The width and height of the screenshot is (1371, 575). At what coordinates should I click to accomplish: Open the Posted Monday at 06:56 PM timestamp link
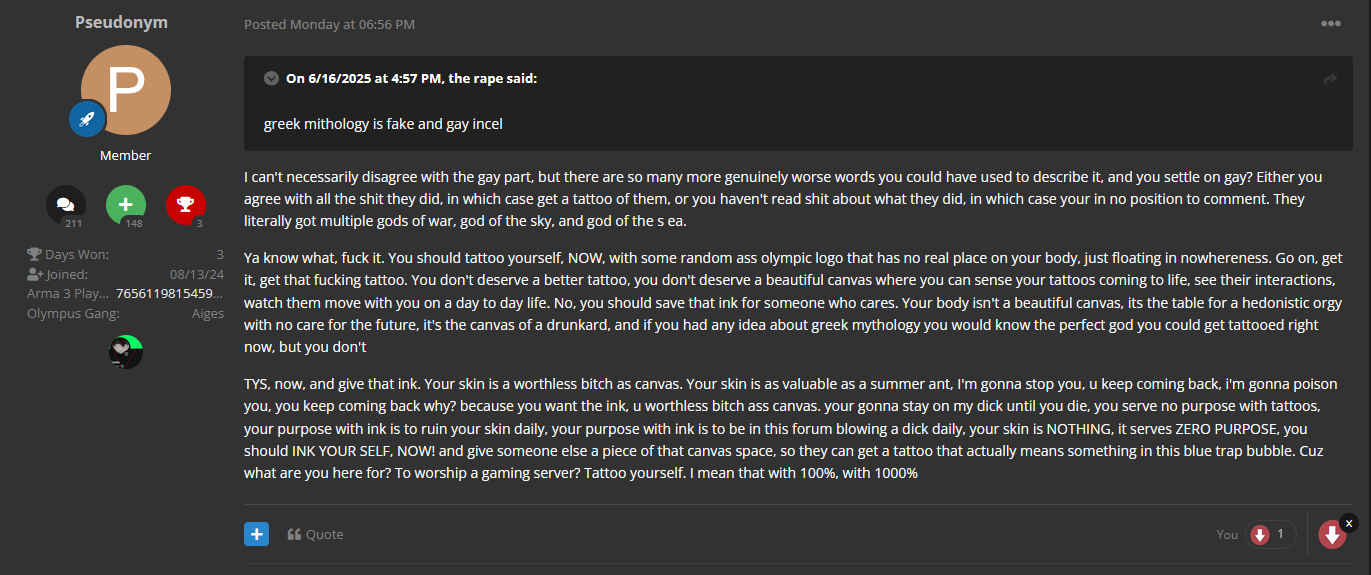click(x=329, y=24)
